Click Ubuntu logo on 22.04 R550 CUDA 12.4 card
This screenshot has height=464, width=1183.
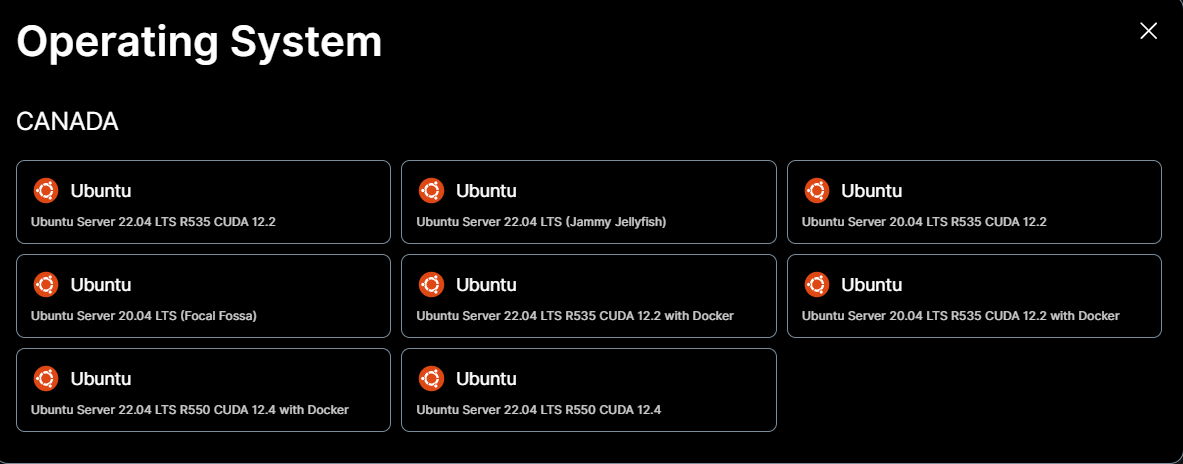pos(432,378)
